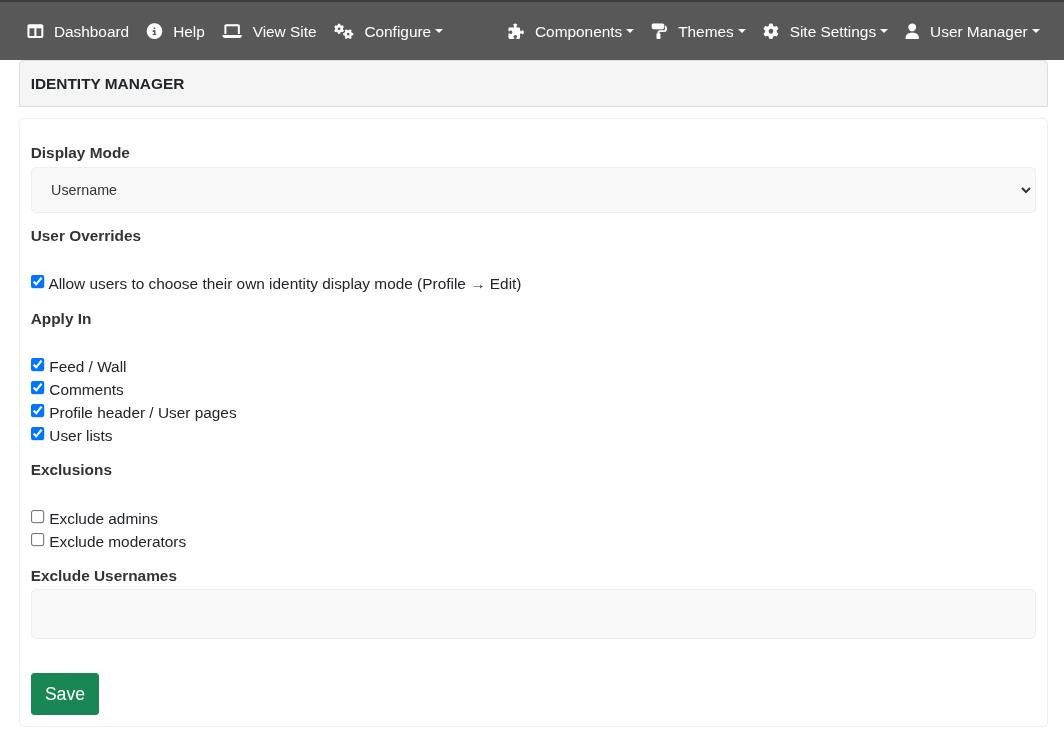Viewport: 1064px width, 744px height.
Task: Click the Themes paint icon
Action: pos(659,31)
